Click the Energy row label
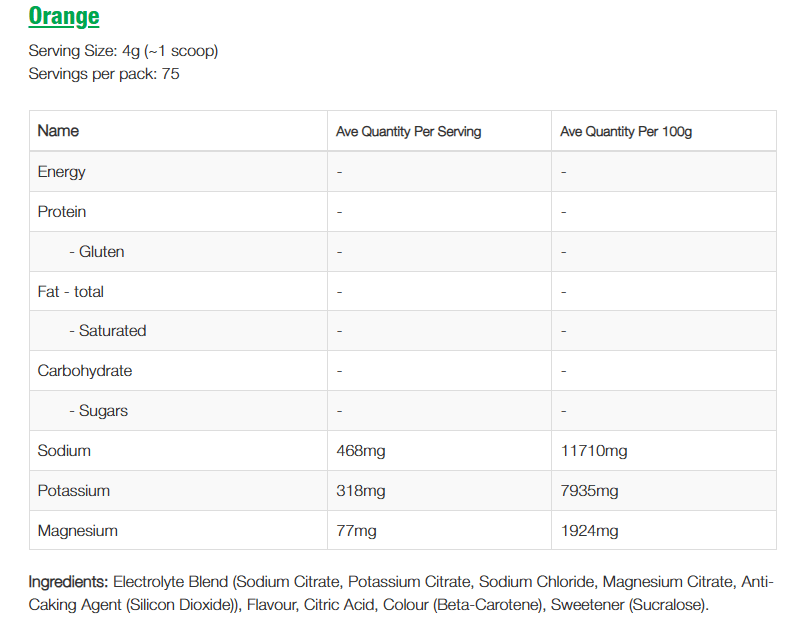Screen dimensions: 801x638 pos(62,172)
